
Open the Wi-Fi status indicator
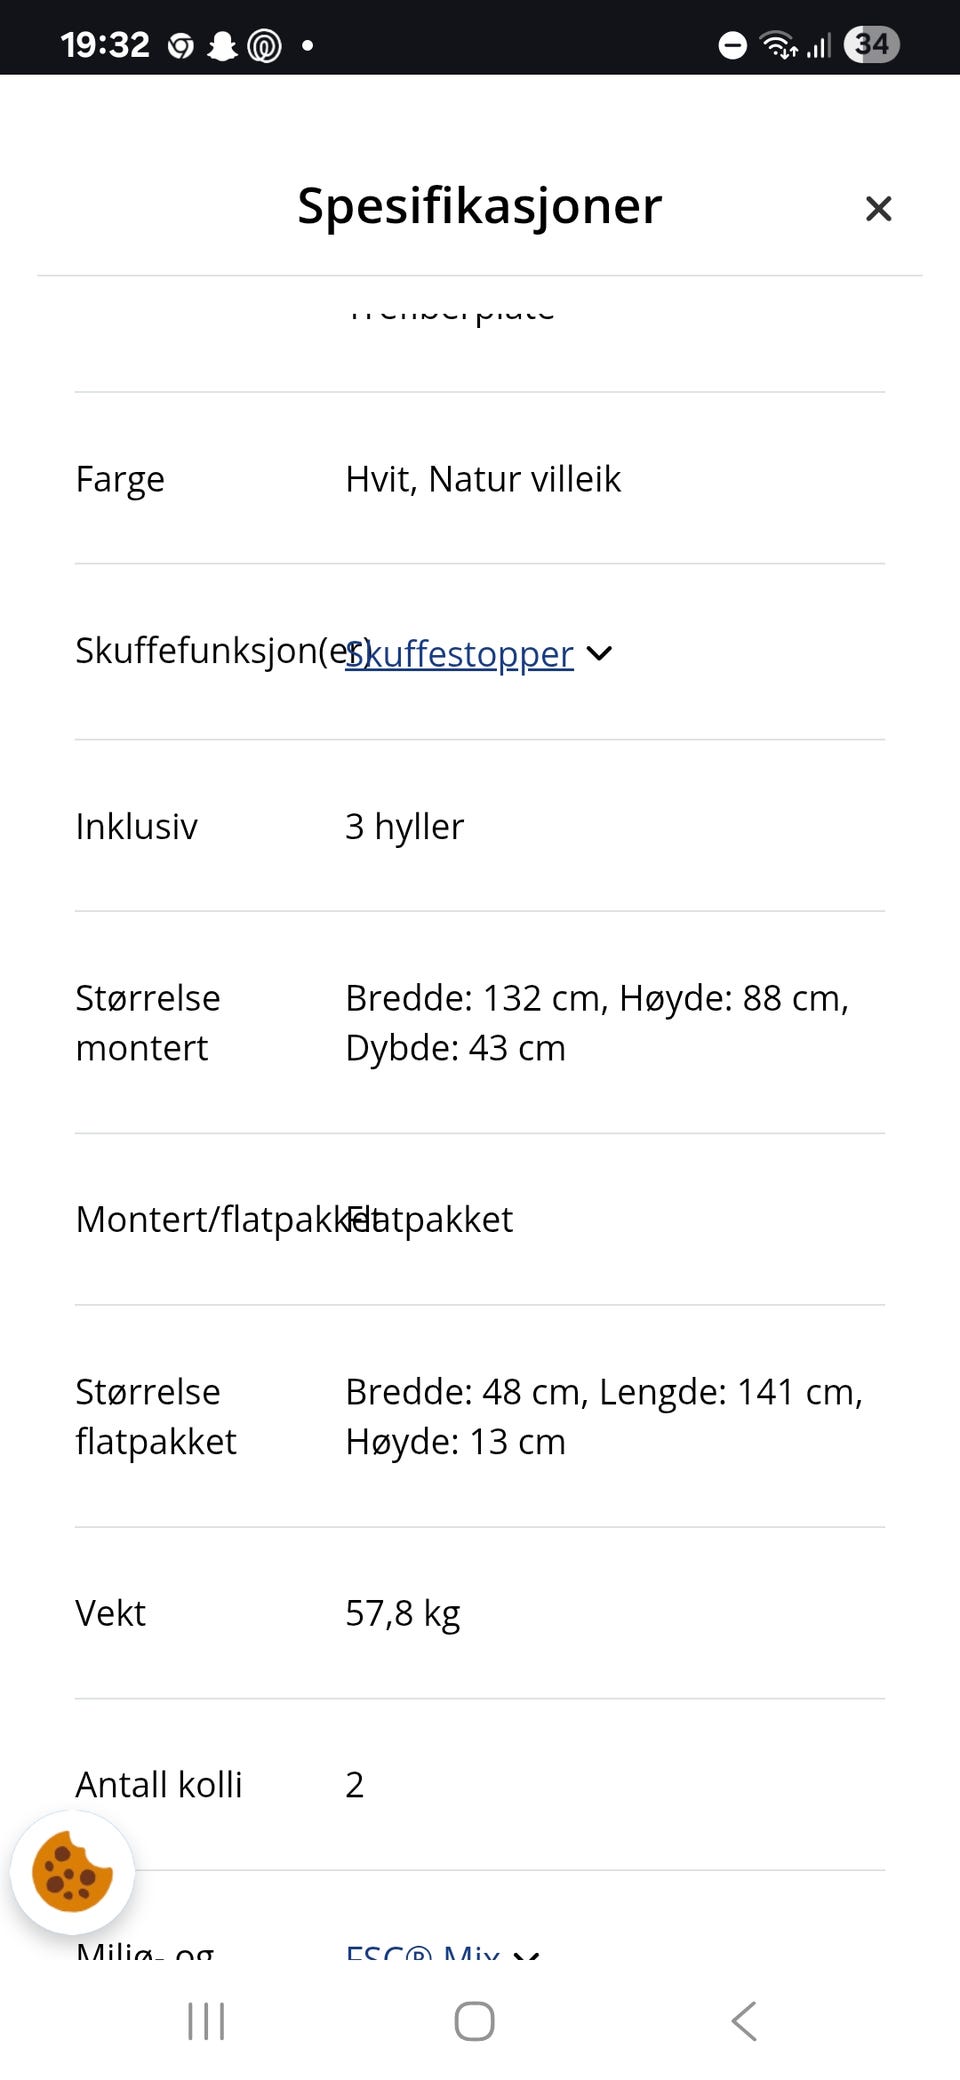pos(778,44)
